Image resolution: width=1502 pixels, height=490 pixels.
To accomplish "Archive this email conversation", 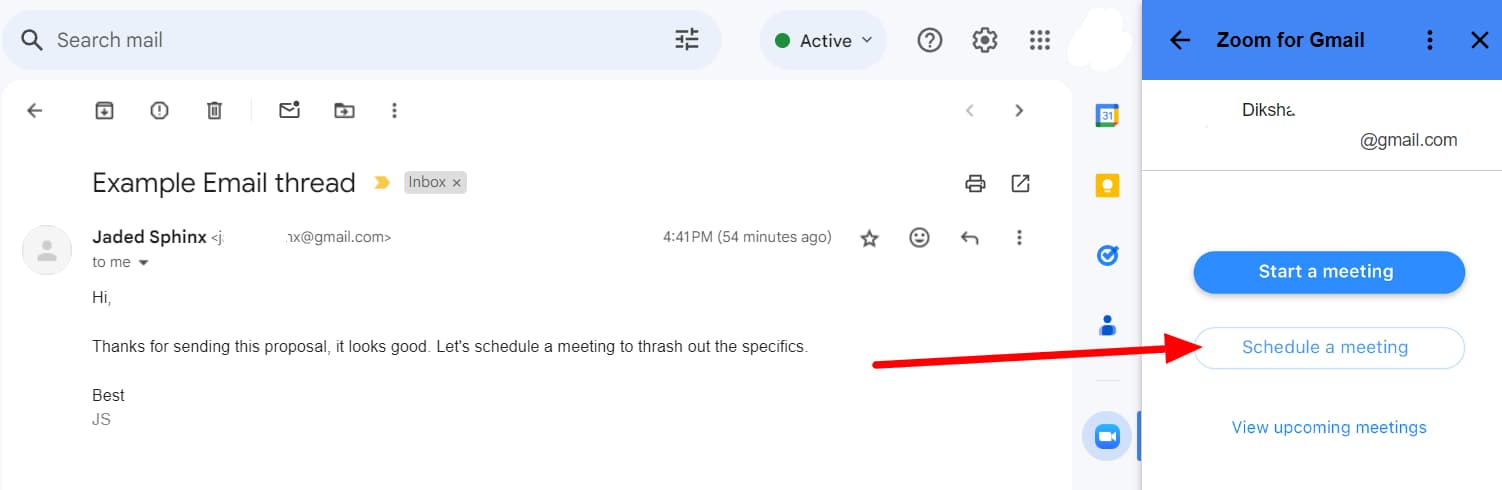I will pyautogui.click(x=104, y=110).
